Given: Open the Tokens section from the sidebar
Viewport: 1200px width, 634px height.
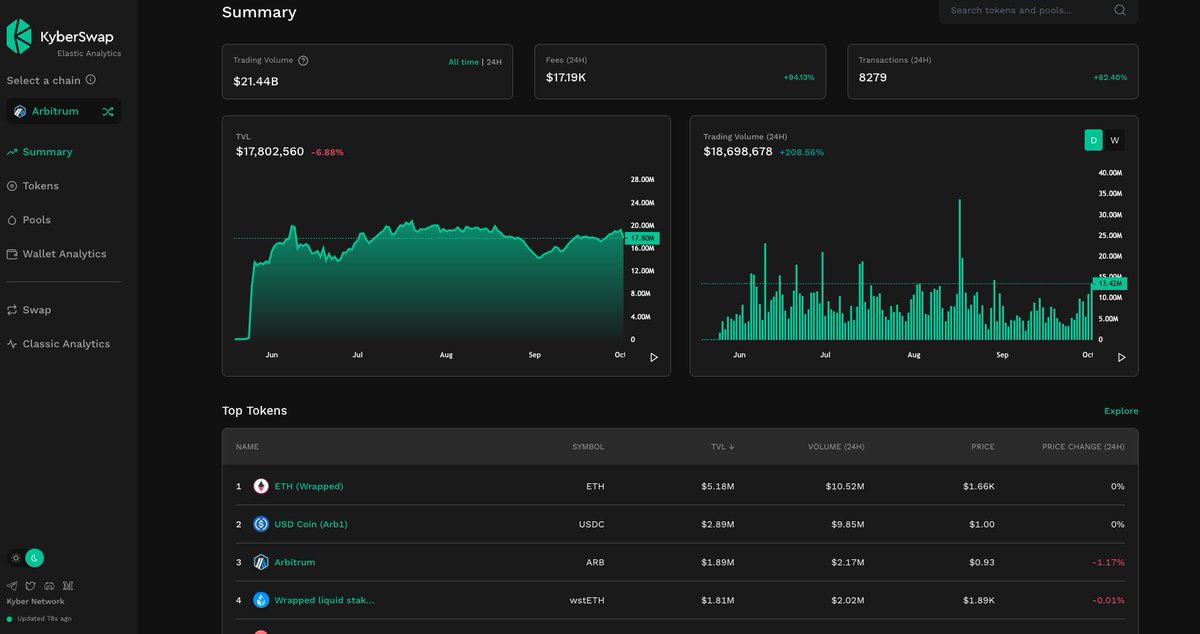Looking at the screenshot, I should pos(38,186).
